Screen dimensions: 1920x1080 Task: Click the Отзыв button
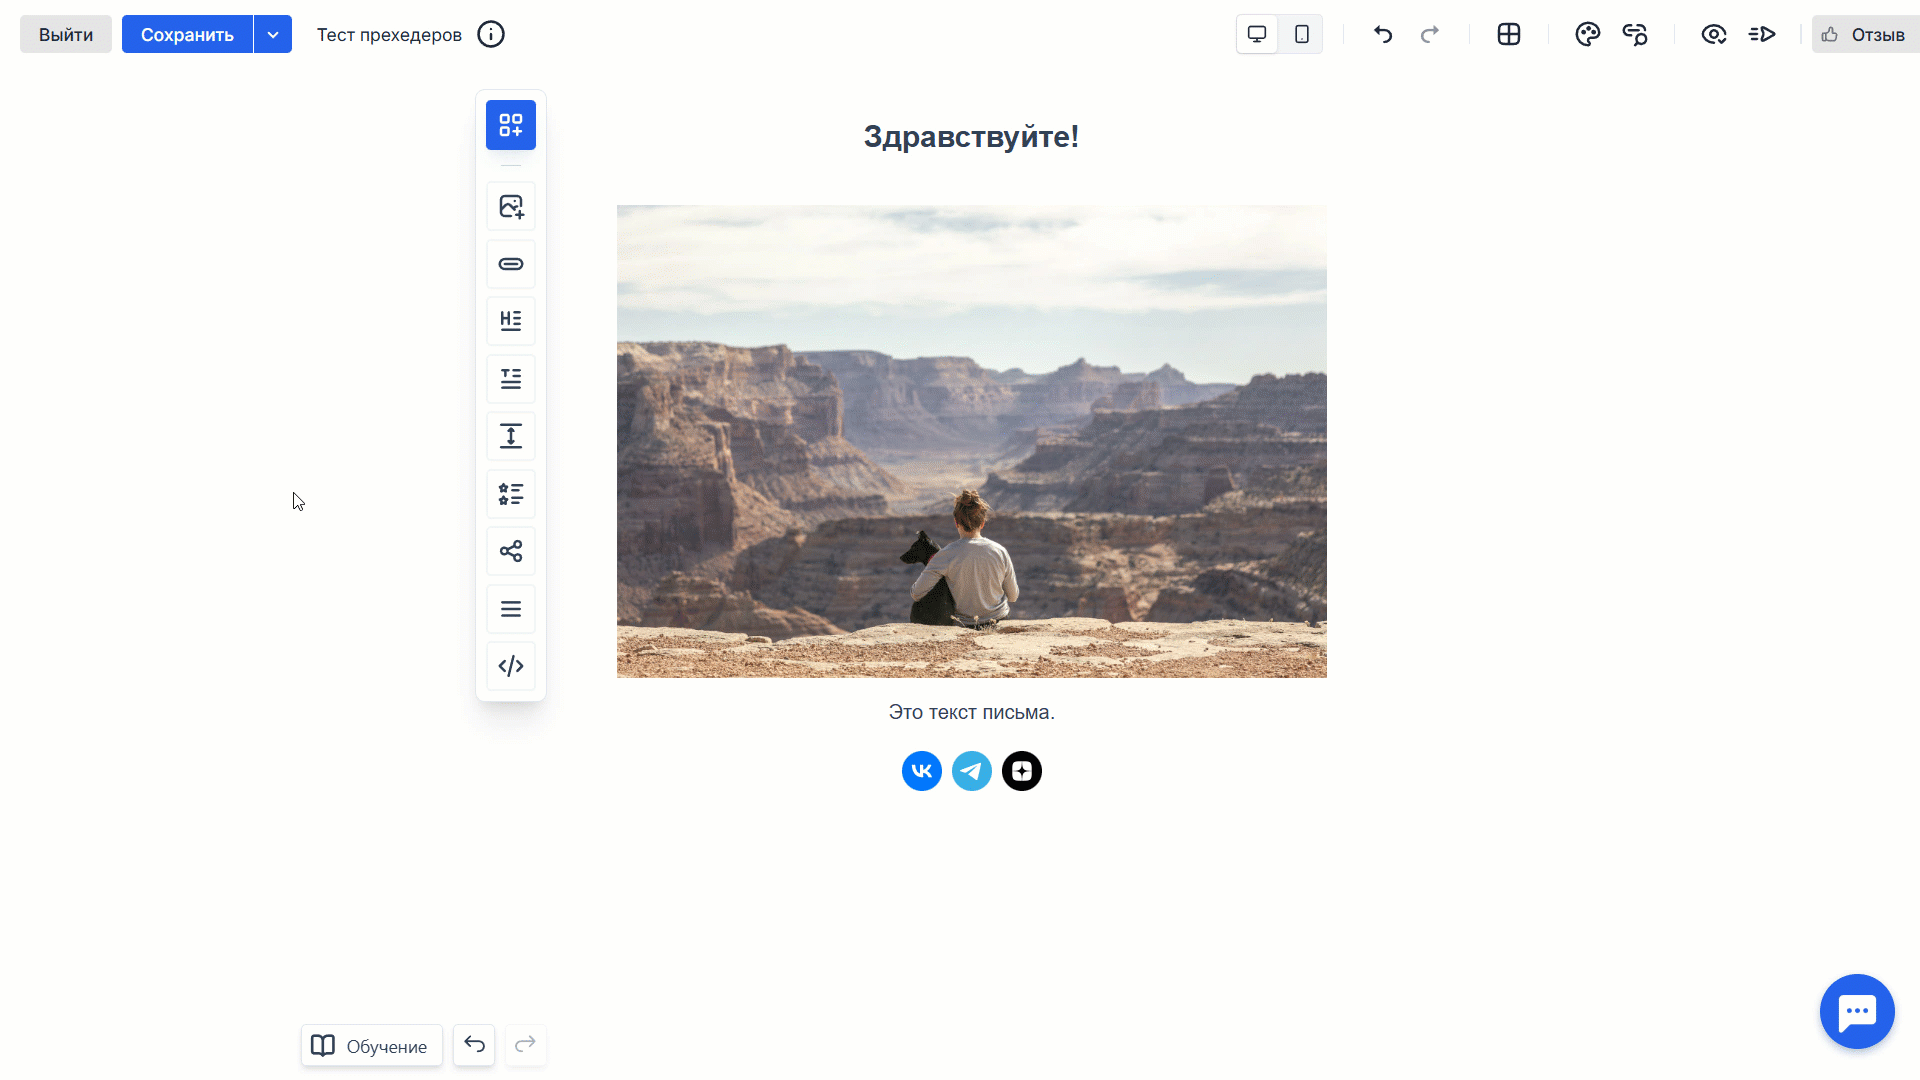pos(1866,33)
